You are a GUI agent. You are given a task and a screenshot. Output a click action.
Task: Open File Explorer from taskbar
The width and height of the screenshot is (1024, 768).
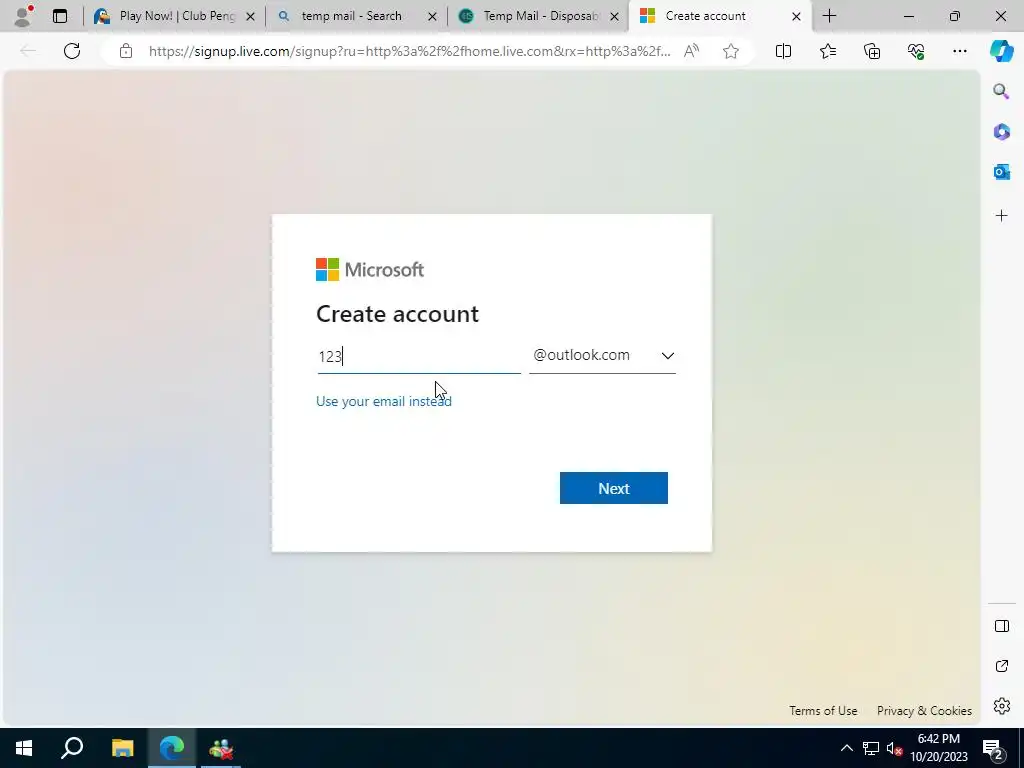pos(122,748)
